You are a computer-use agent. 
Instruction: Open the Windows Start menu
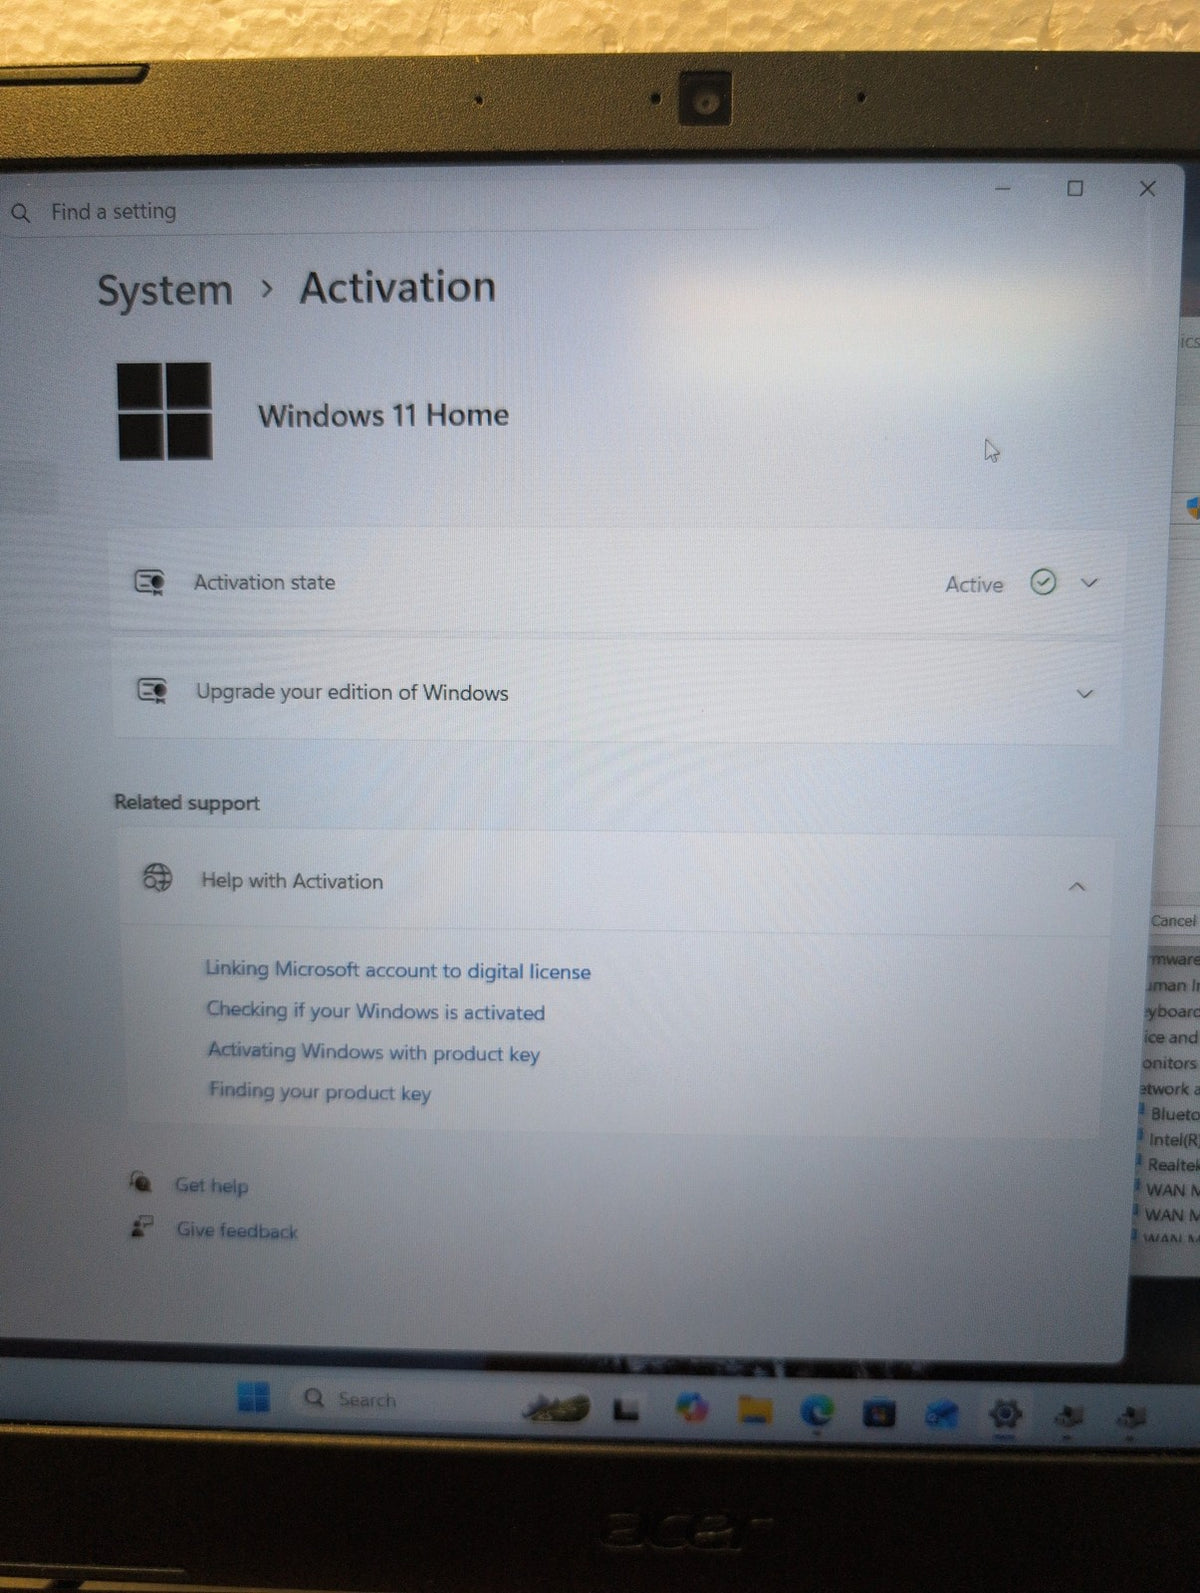pyautogui.click(x=254, y=1397)
